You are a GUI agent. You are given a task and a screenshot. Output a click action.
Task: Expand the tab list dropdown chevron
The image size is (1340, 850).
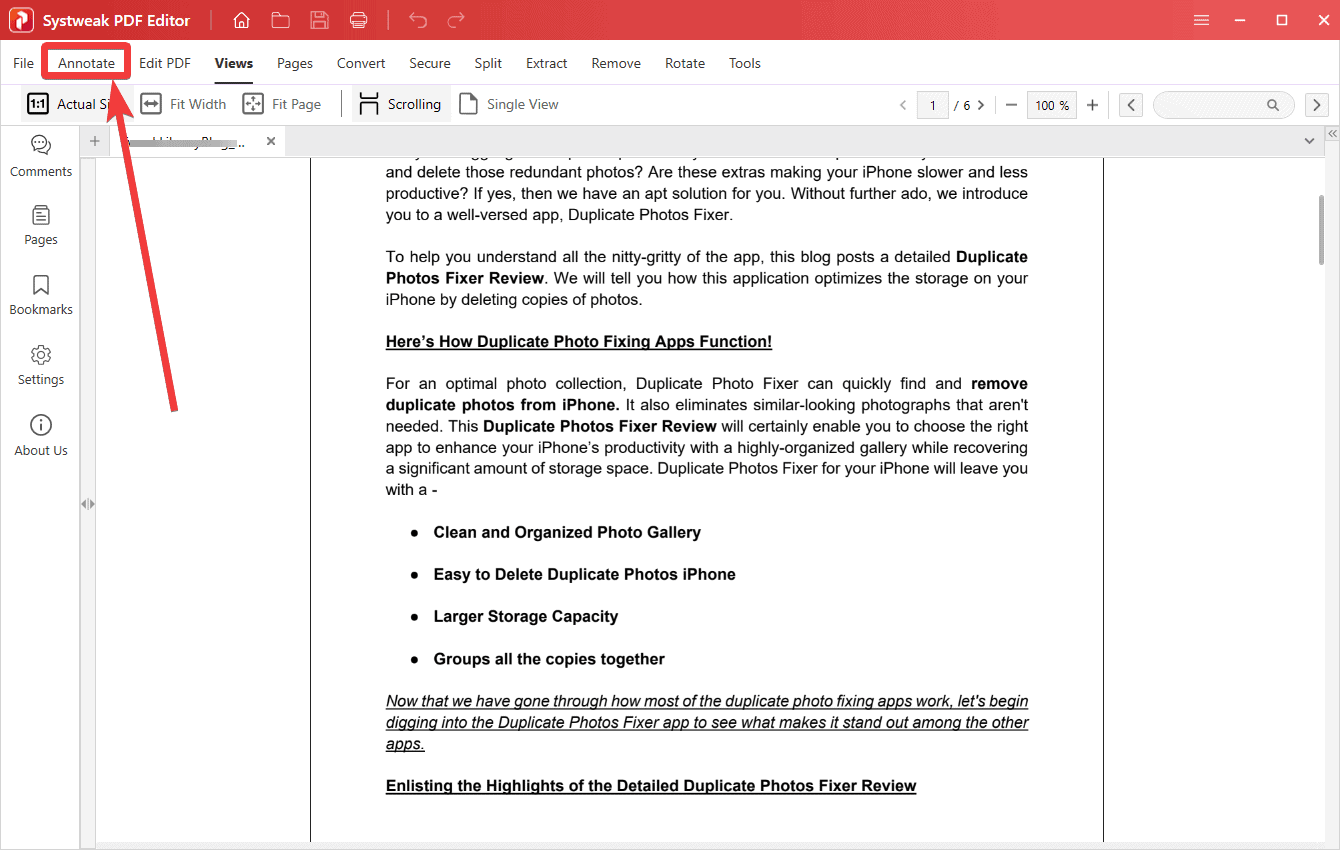point(1310,141)
